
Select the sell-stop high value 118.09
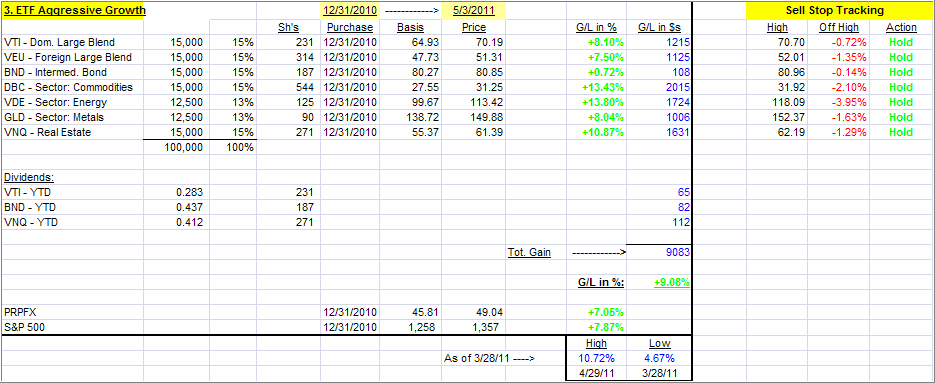[776, 102]
